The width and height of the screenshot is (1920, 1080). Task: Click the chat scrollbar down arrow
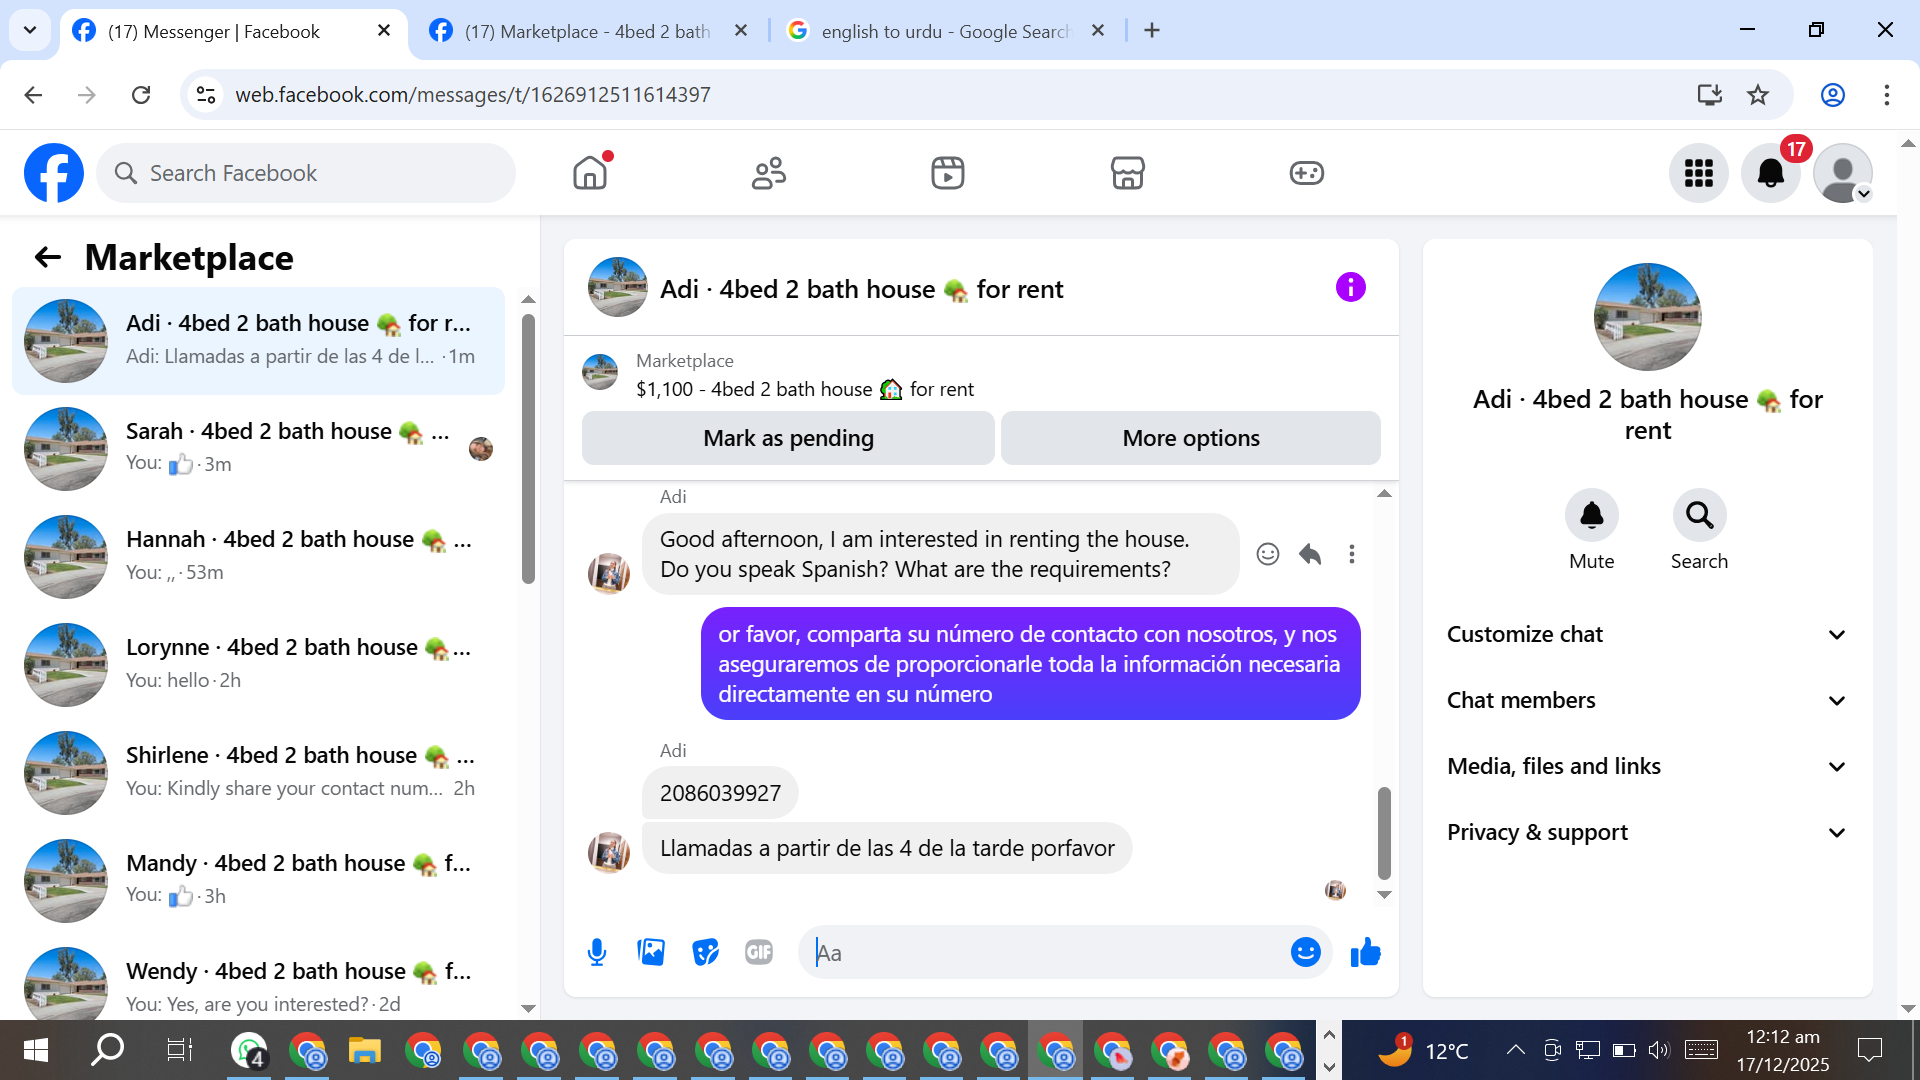(x=1384, y=895)
